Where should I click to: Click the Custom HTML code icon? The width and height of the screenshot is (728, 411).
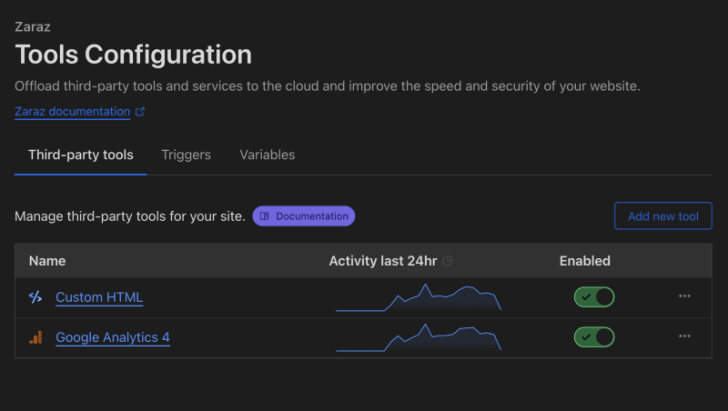35,297
